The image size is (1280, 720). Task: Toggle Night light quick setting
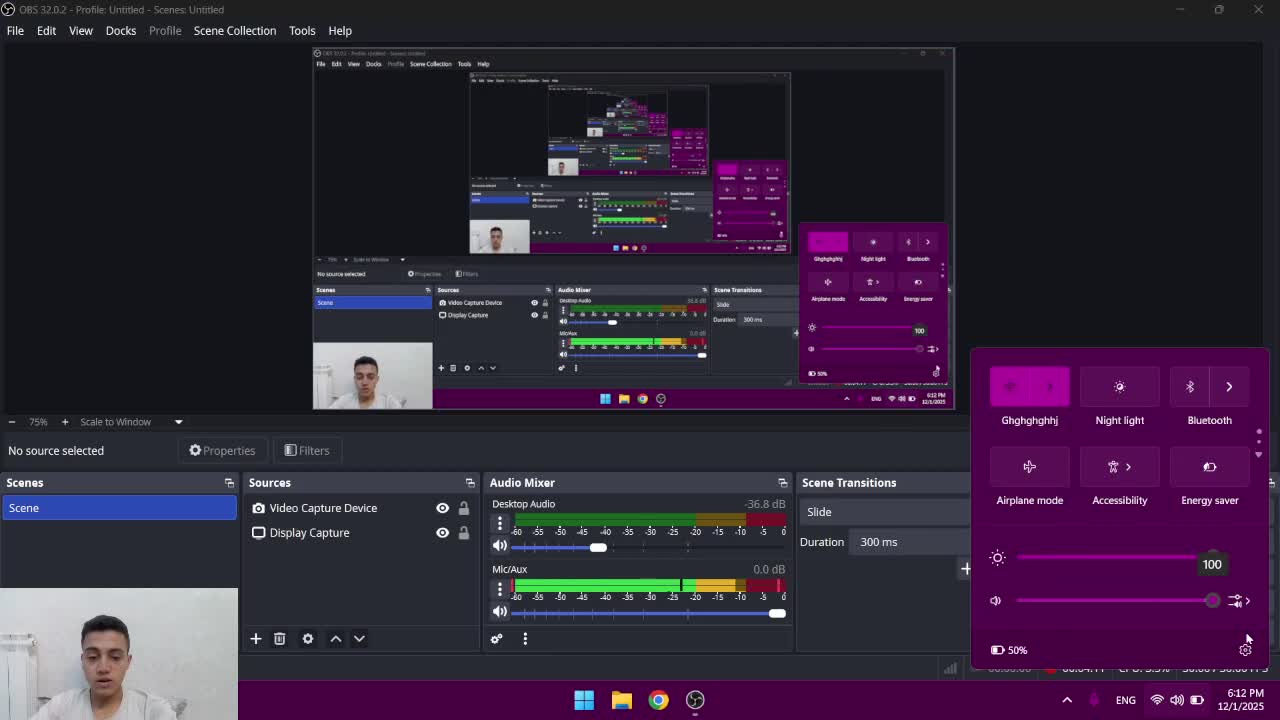pos(1119,387)
